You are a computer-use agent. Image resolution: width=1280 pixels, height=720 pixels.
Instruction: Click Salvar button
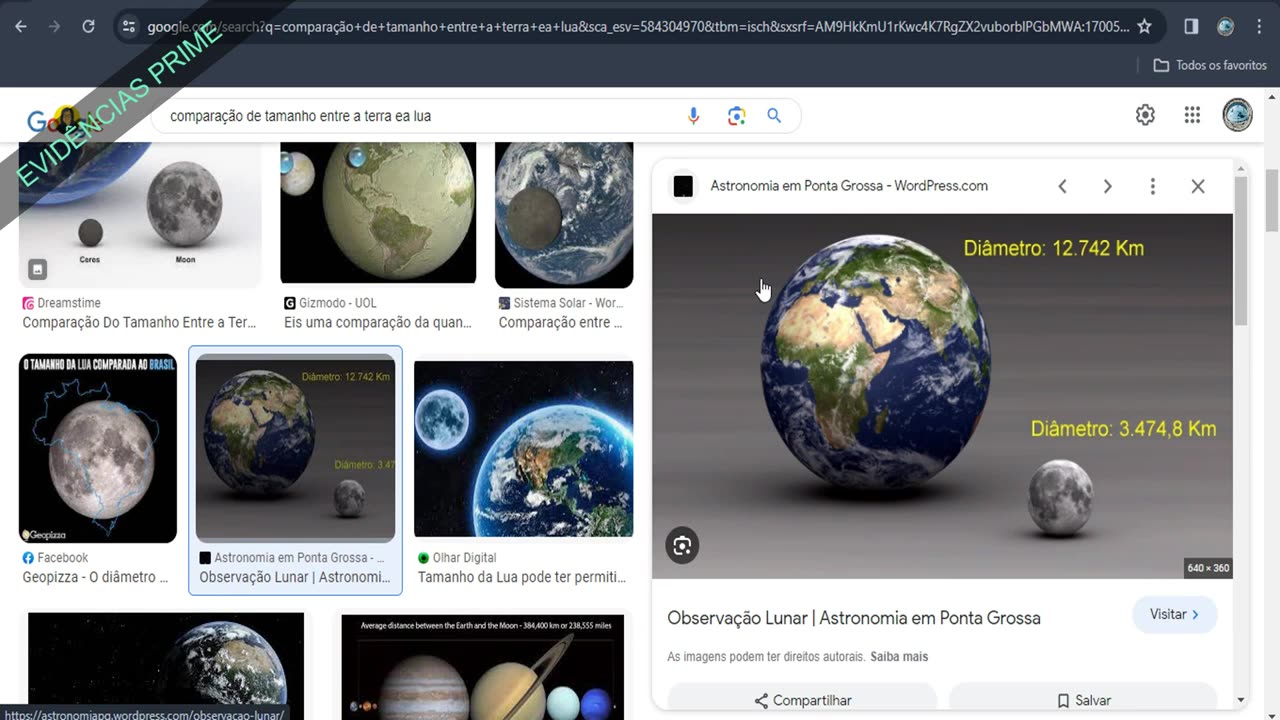coord(1083,700)
